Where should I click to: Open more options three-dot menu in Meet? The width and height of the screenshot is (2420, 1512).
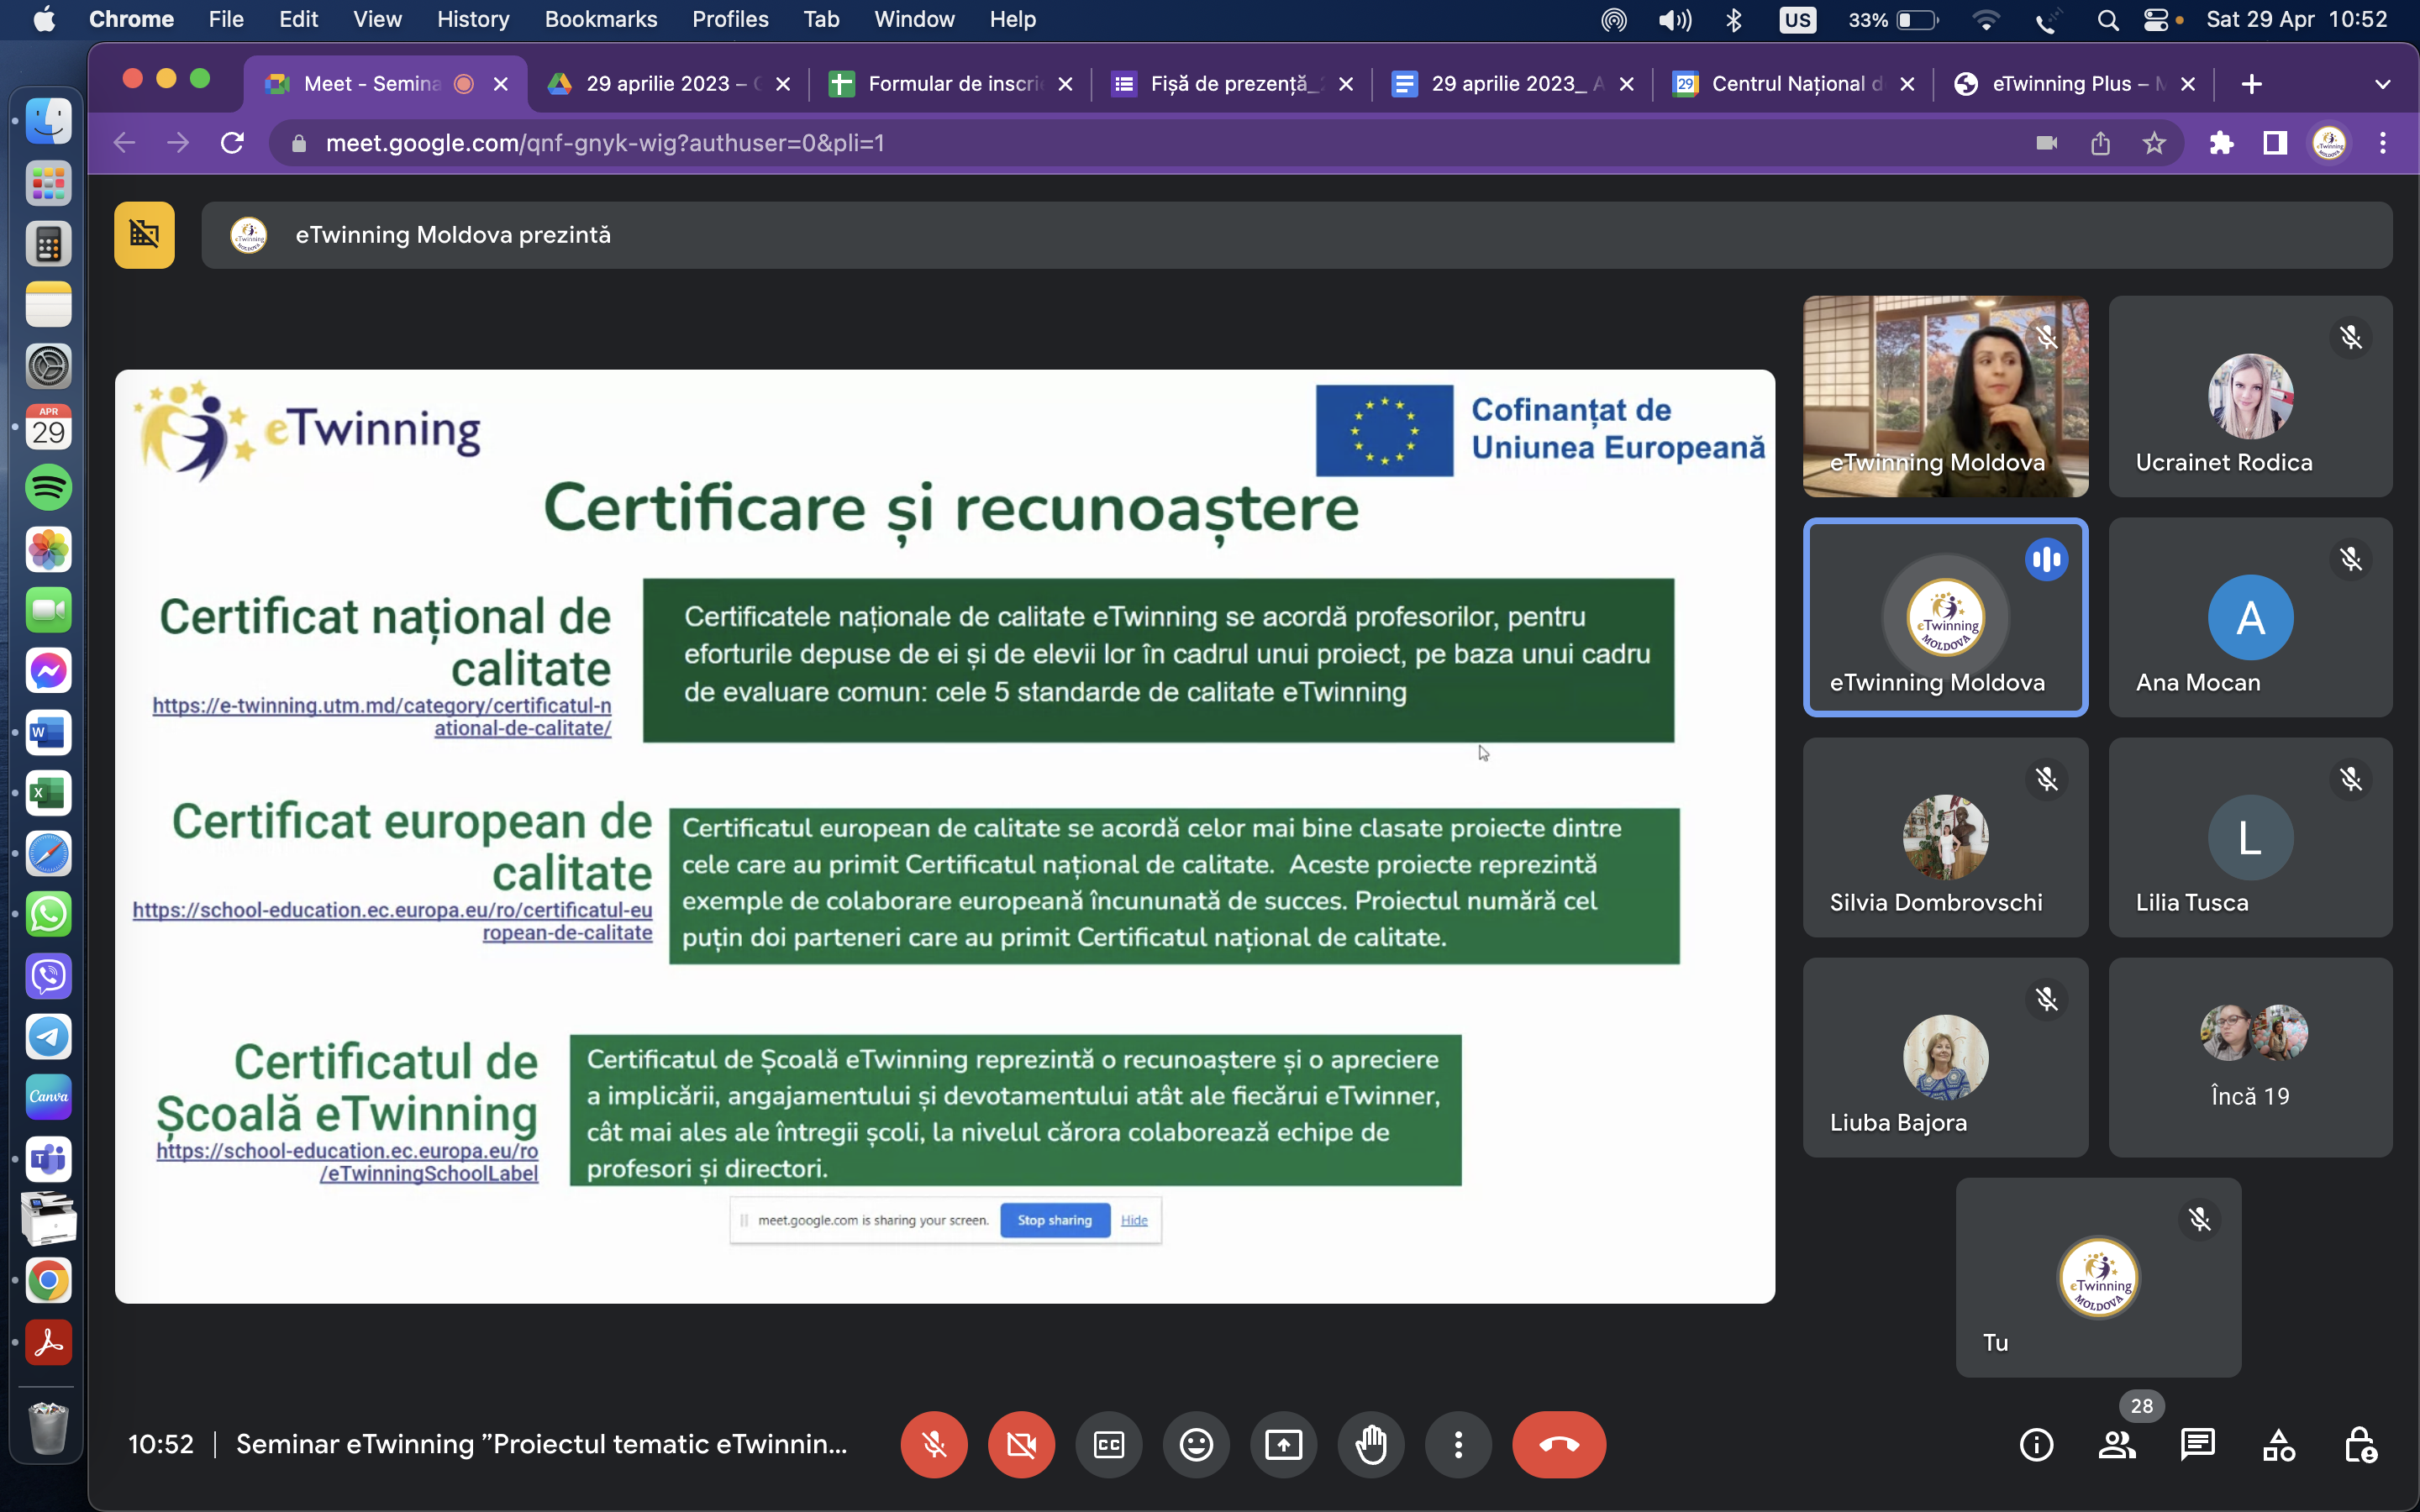pos(1458,1444)
